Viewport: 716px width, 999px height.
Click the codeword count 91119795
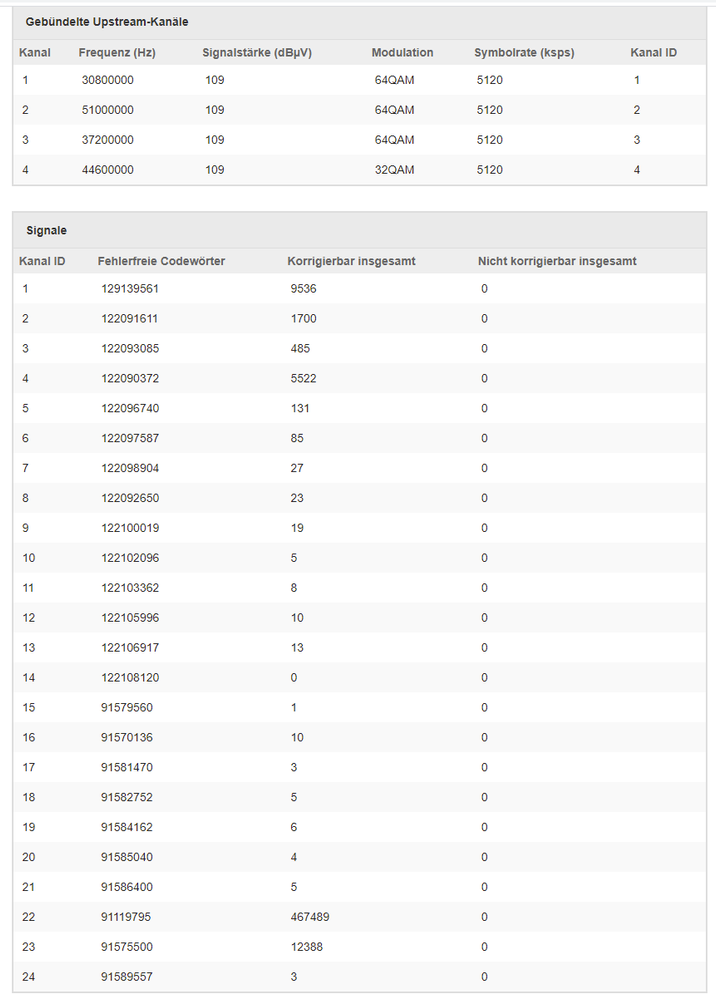pos(127,917)
